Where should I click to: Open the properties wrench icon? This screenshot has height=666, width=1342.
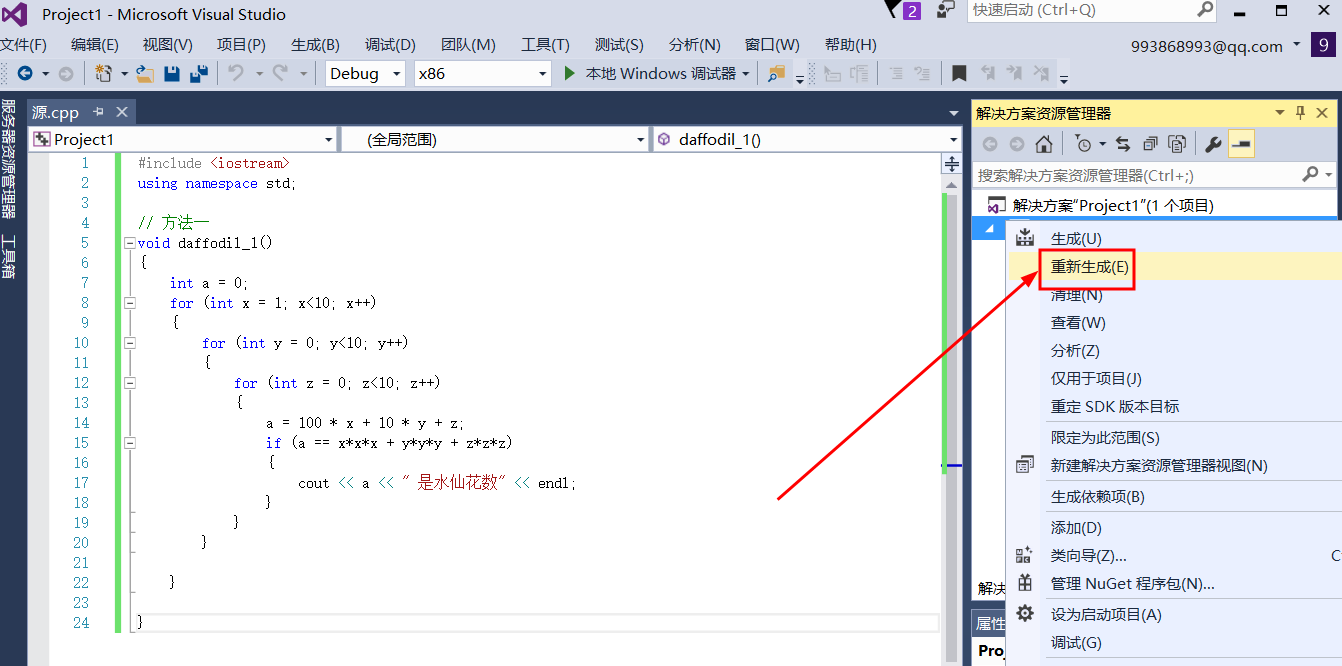1213,144
